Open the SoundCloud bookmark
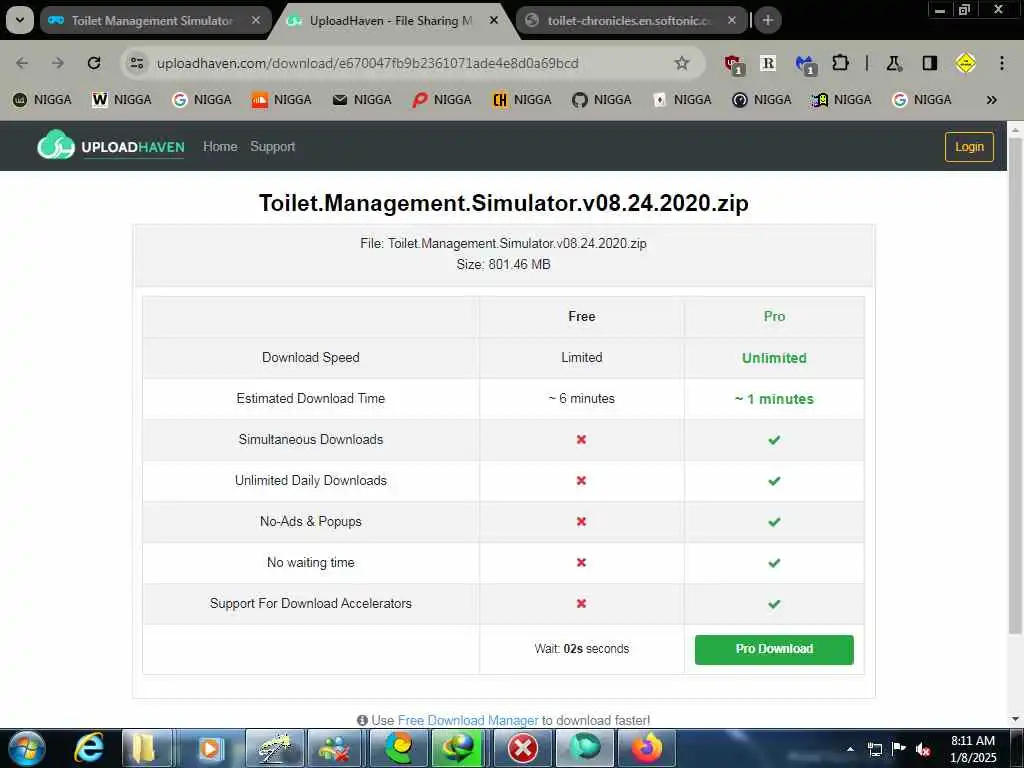The height and width of the screenshot is (768, 1024). [x=282, y=99]
